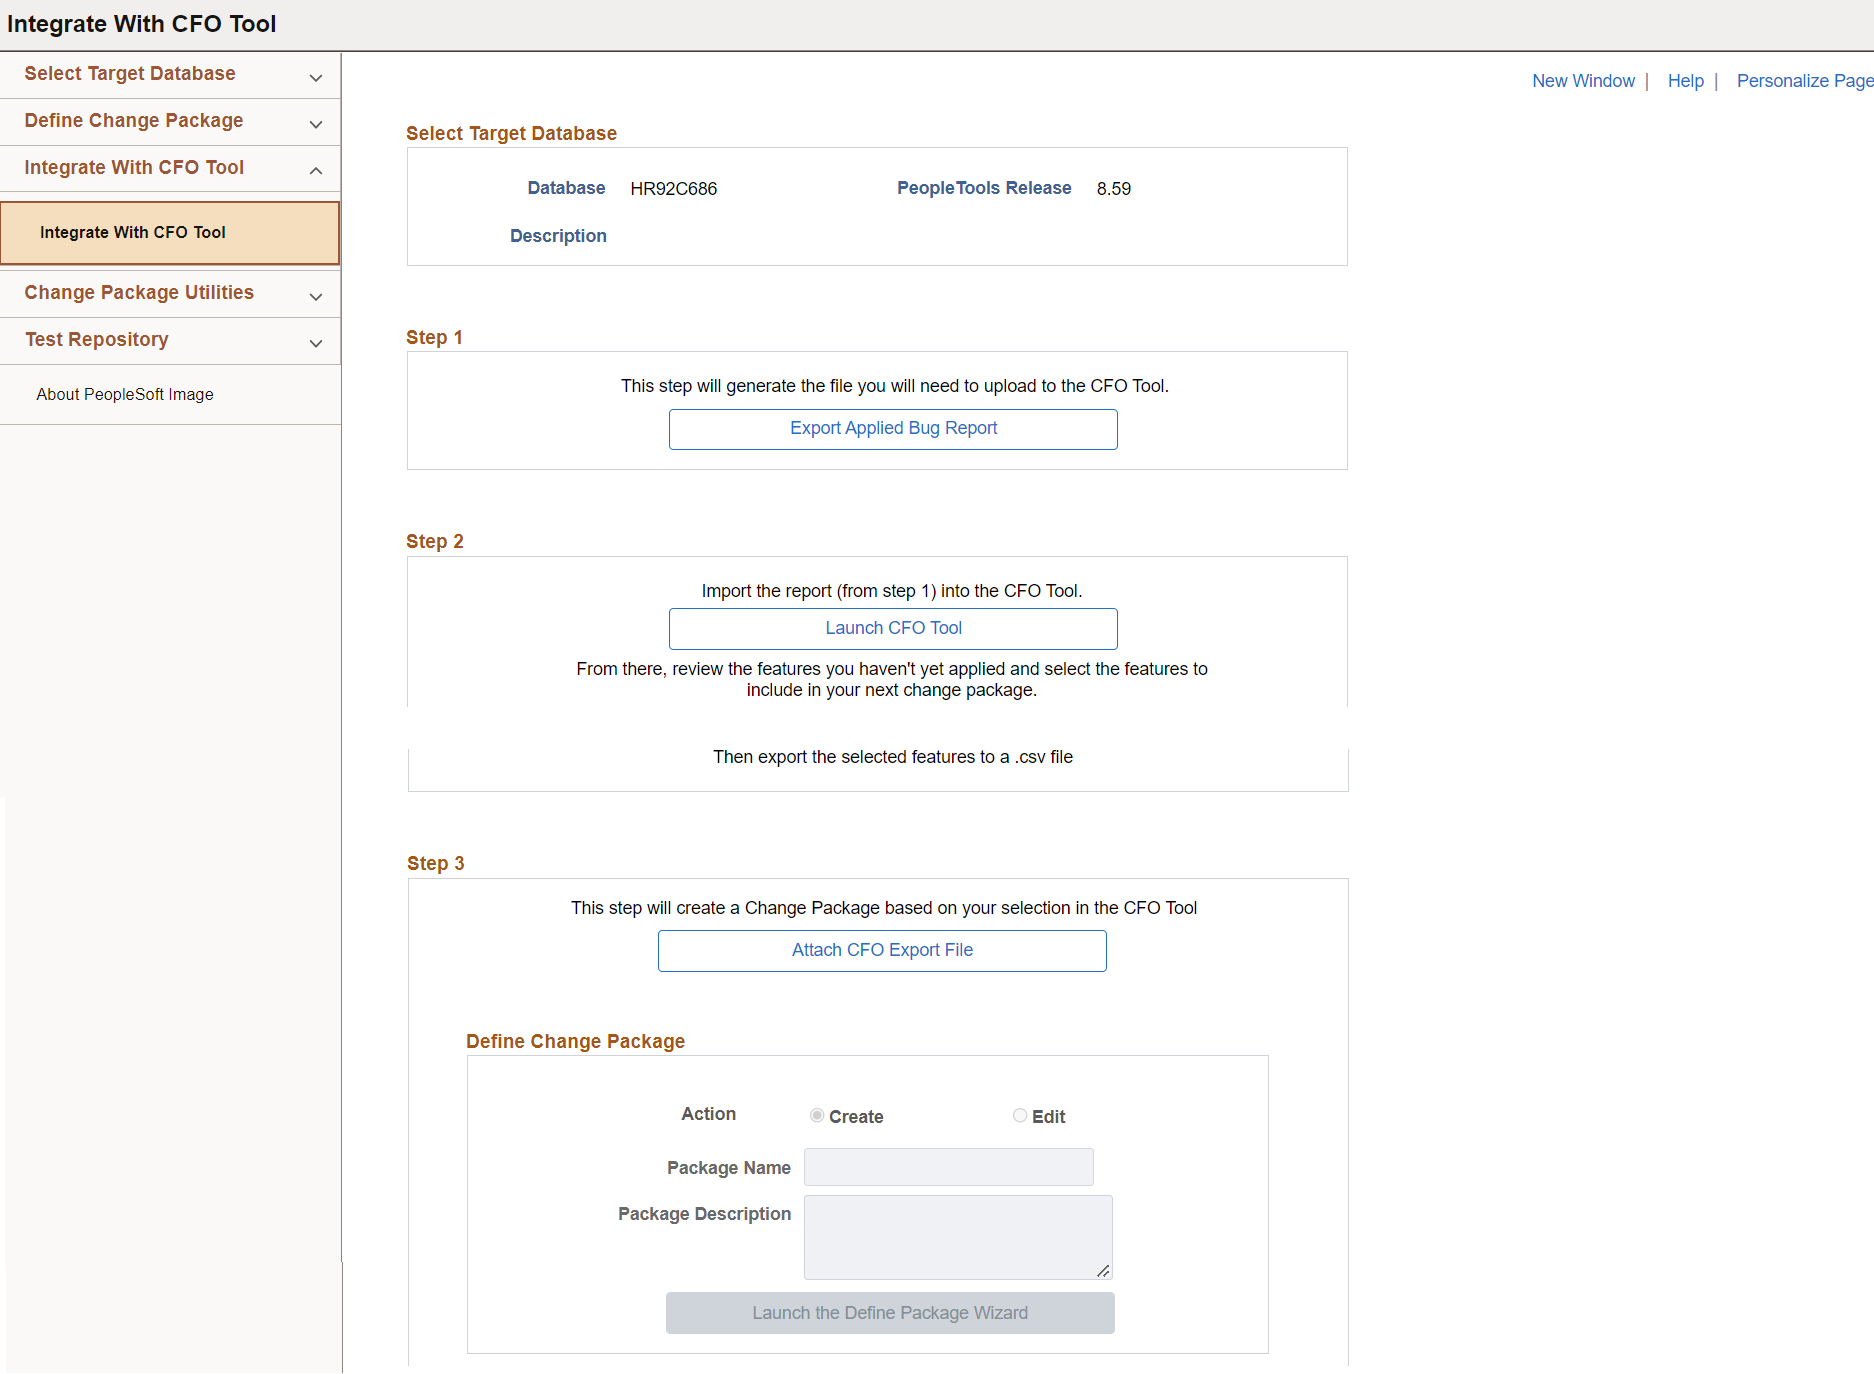
Task: Expand the Select Target Database chevron
Action: click(316, 77)
